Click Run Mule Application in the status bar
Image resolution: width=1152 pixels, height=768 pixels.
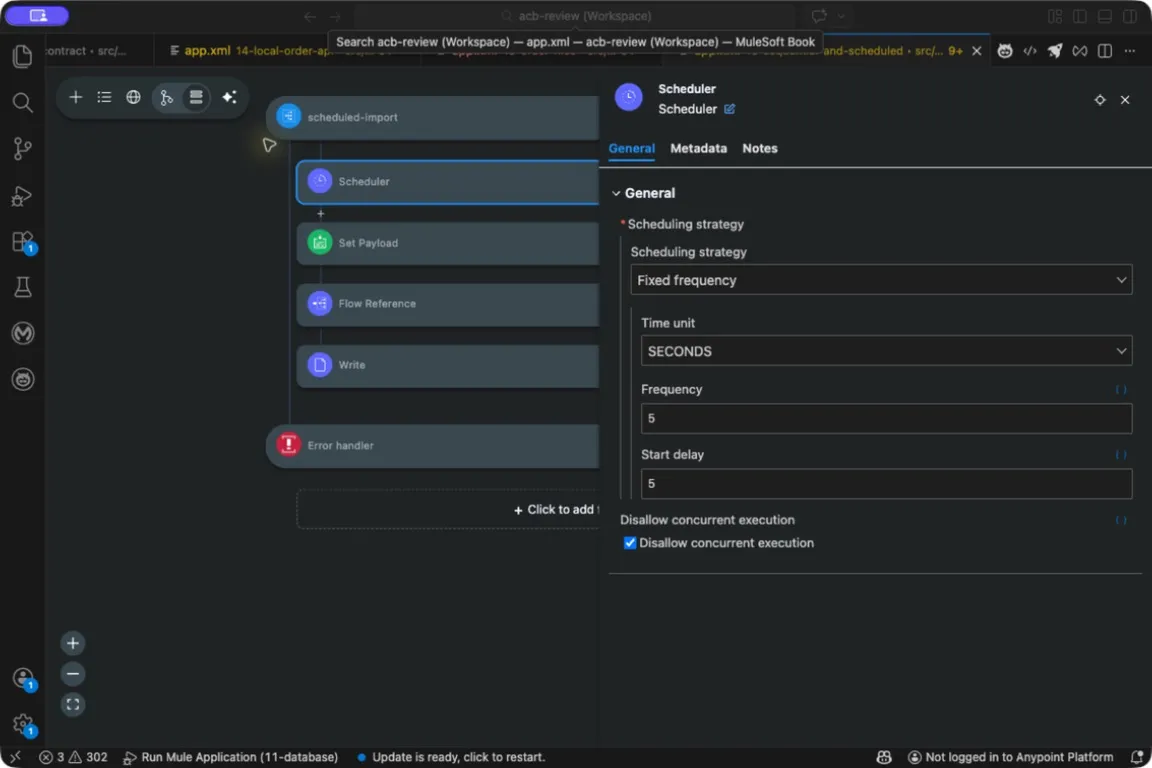(x=231, y=757)
